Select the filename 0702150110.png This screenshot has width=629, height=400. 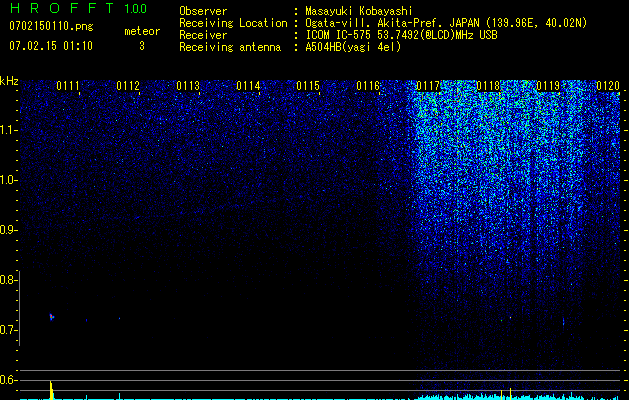[x=51, y=27]
